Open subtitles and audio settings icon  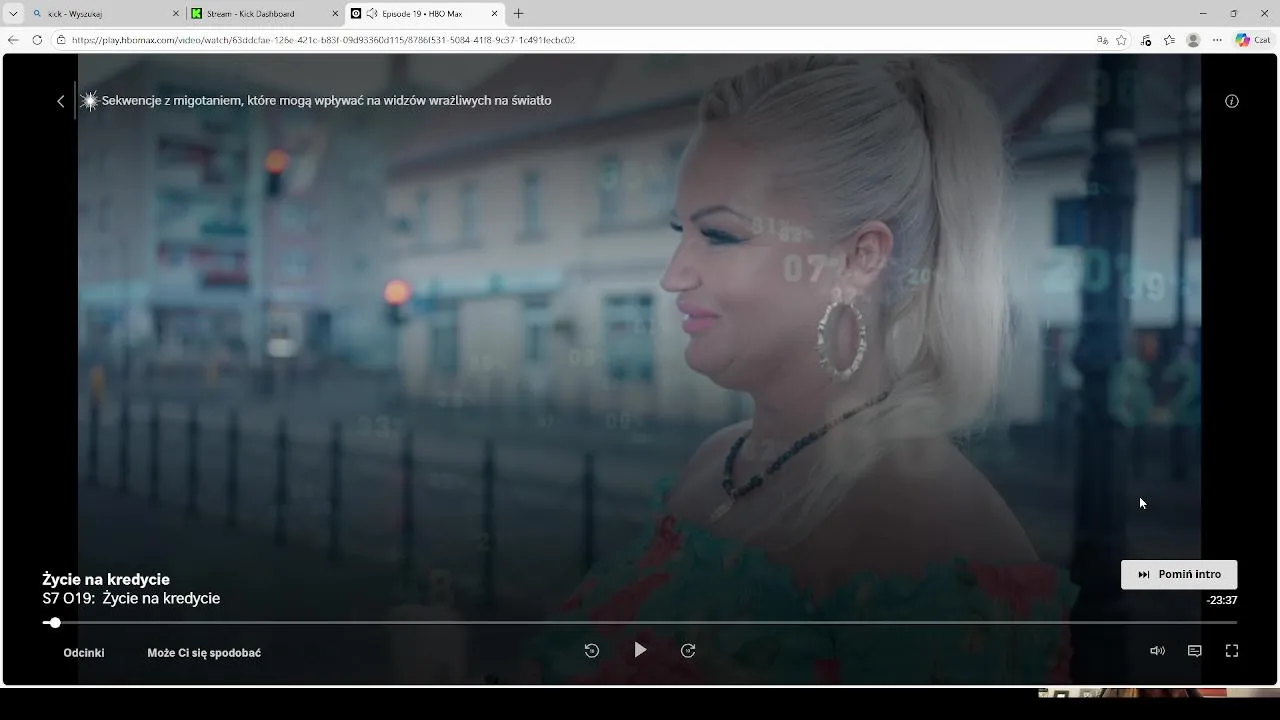pos(1194,651)
